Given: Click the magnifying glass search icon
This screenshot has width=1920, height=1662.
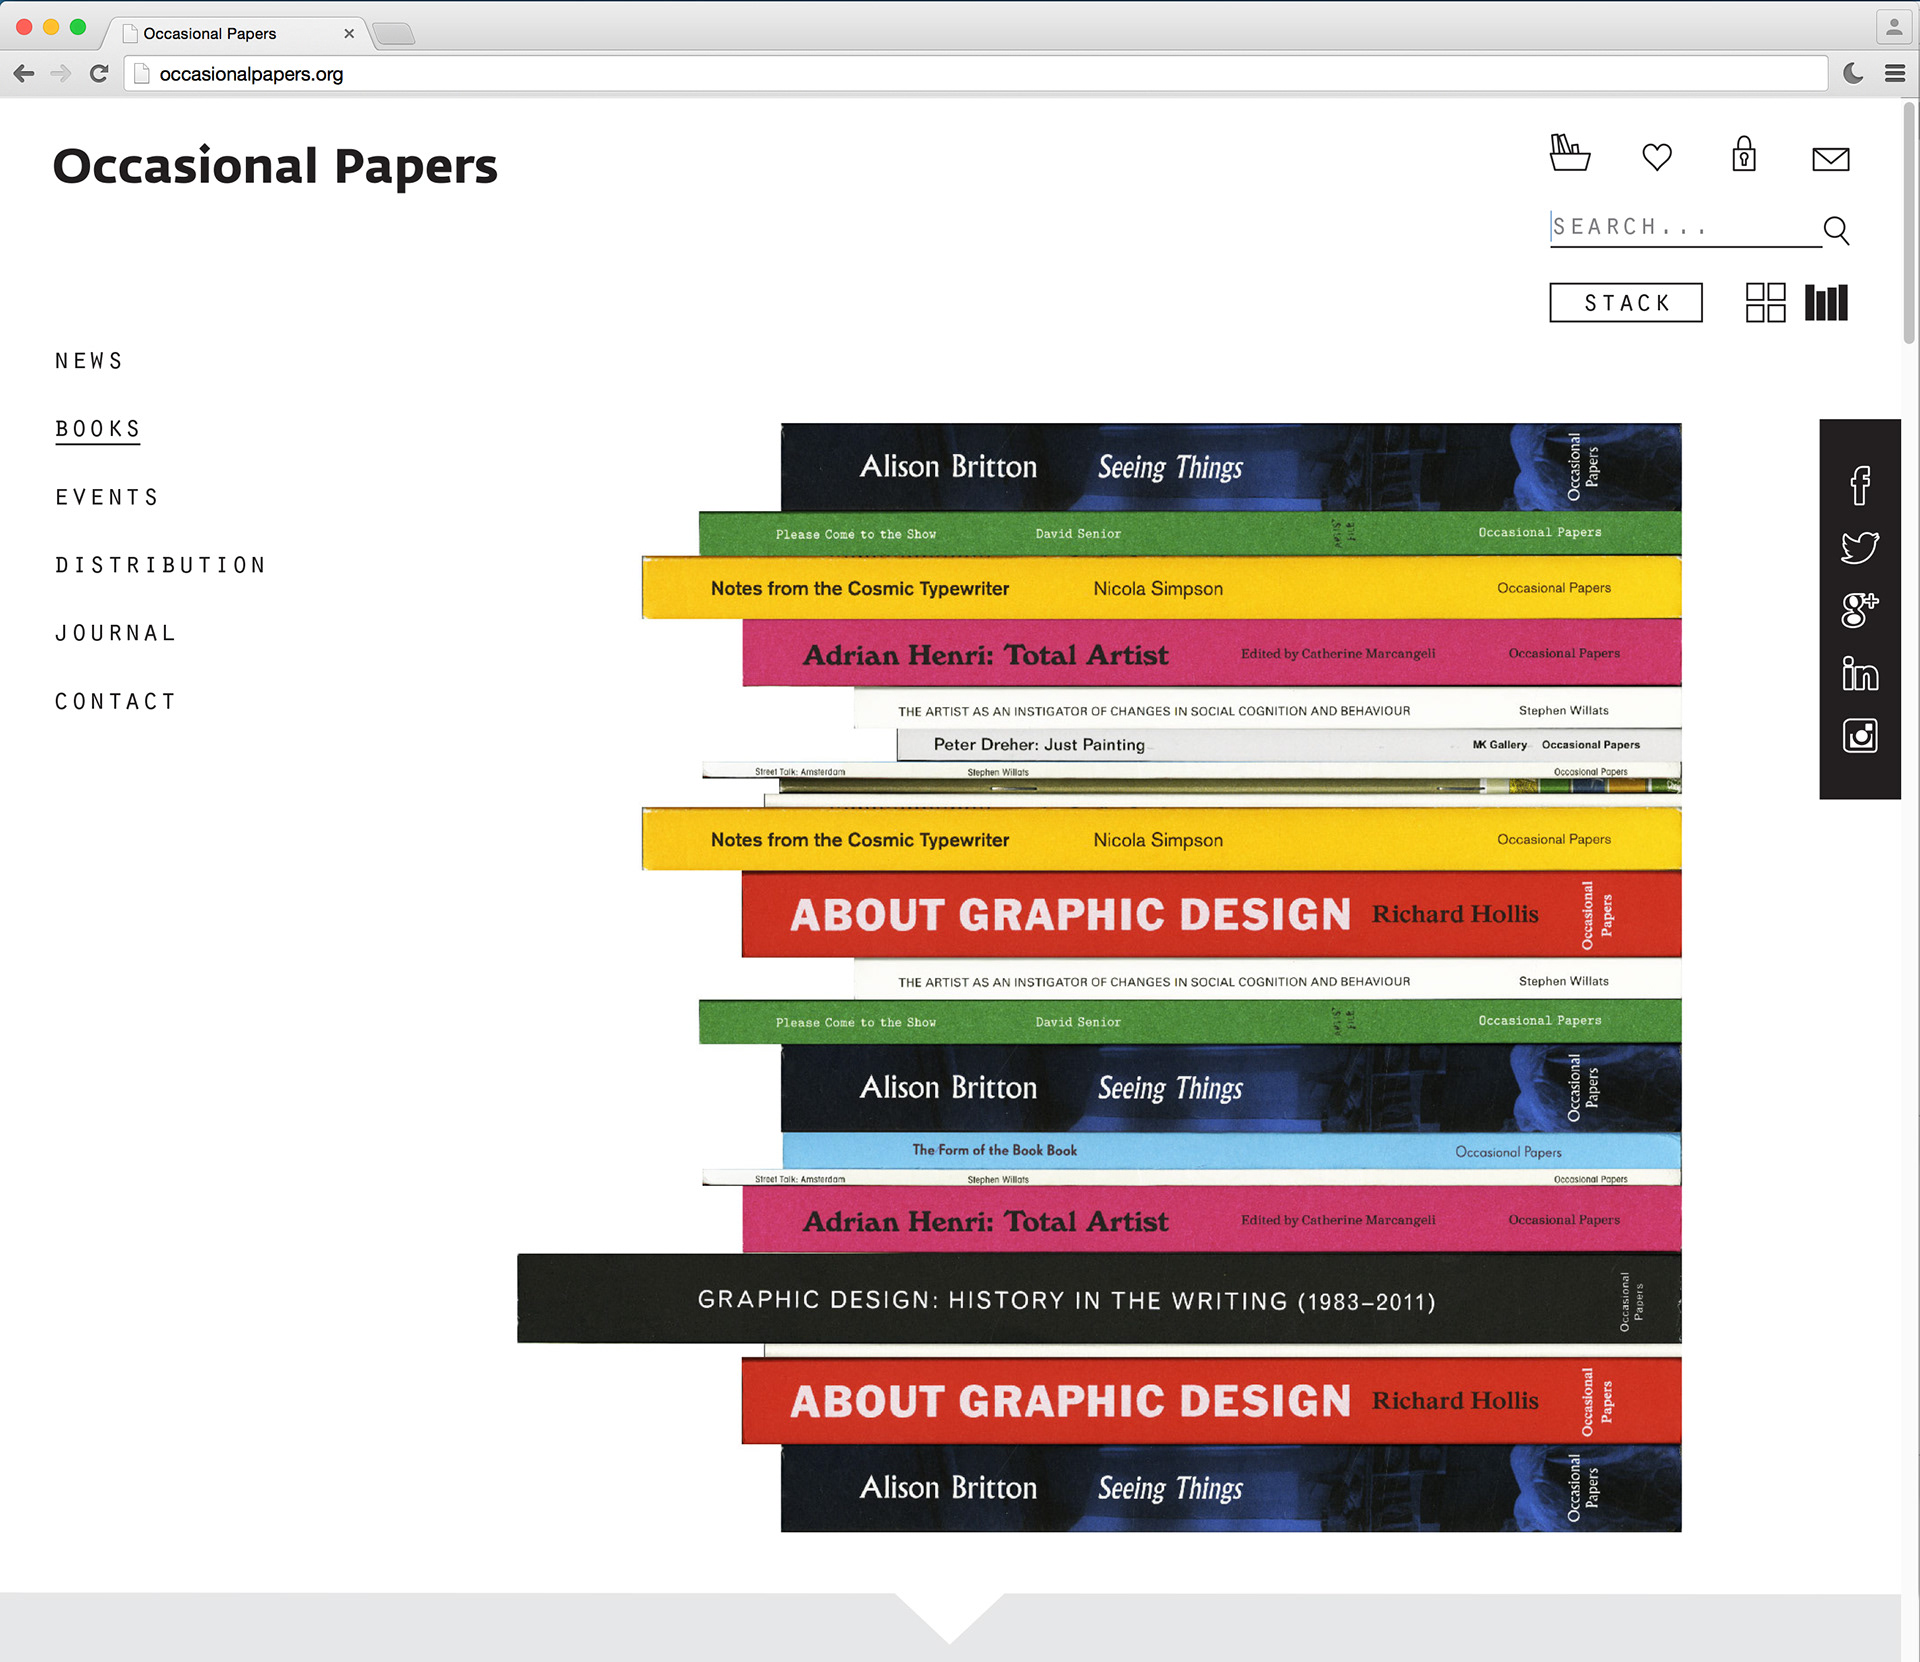Looking at the screenshot, I should click(1836, 230).
